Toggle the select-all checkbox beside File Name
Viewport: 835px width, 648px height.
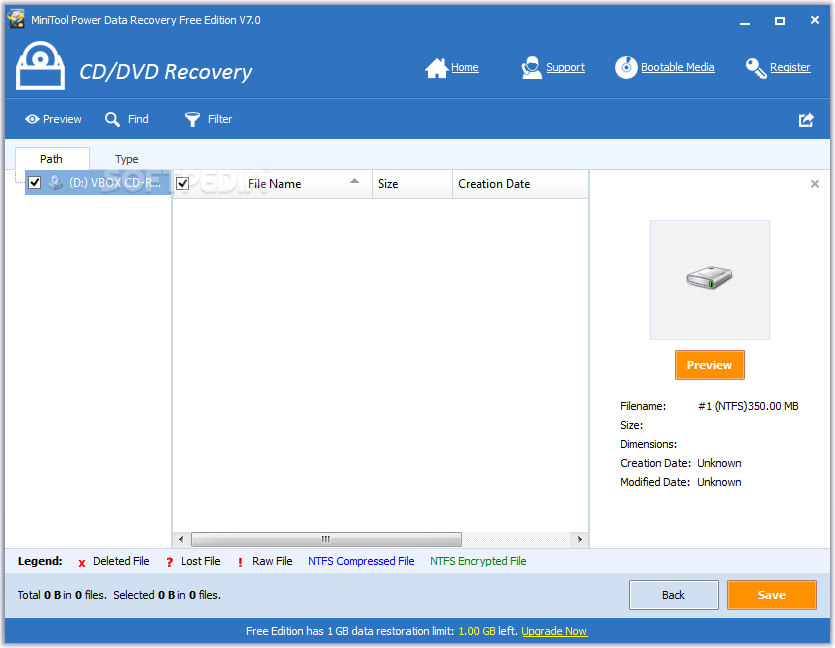tap(183, 184)
